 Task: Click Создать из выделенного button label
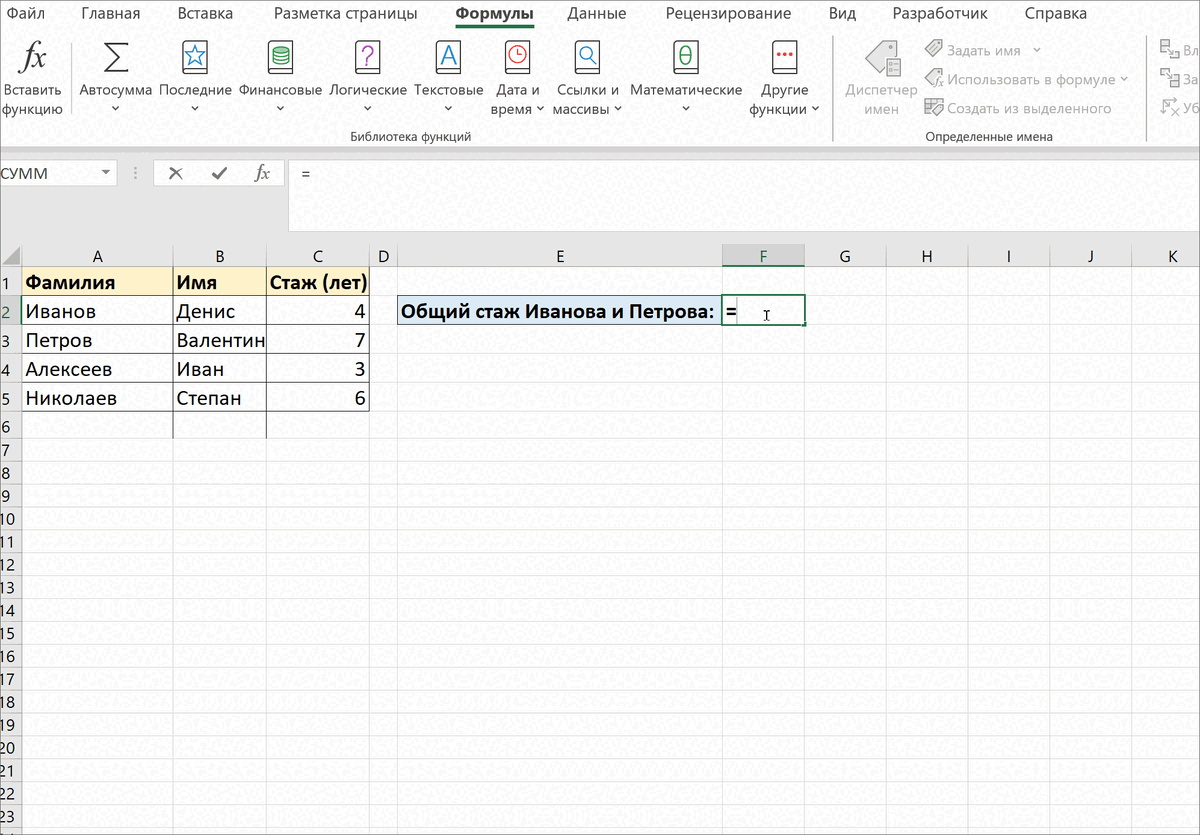(x=1029, y=108)
